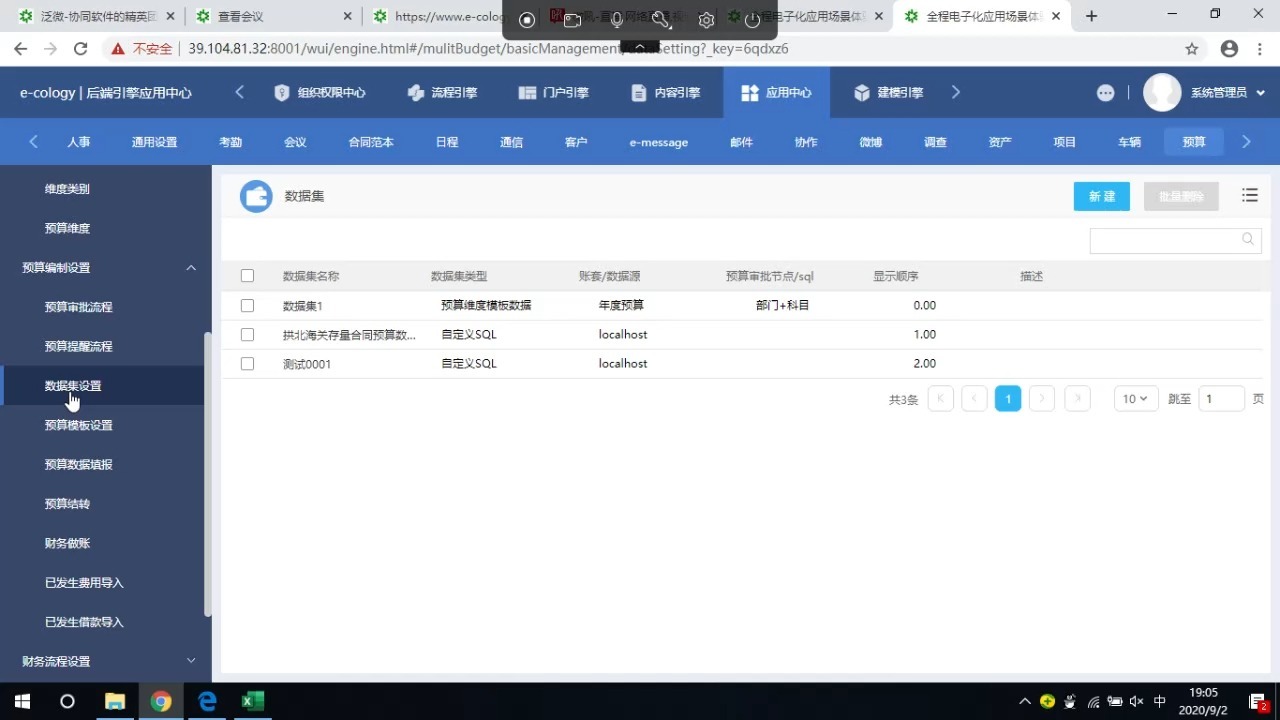The height and width of the screenshot is (720, 1280).
Task: Switch to the 资产 module tab
Action: point(1000,142)
